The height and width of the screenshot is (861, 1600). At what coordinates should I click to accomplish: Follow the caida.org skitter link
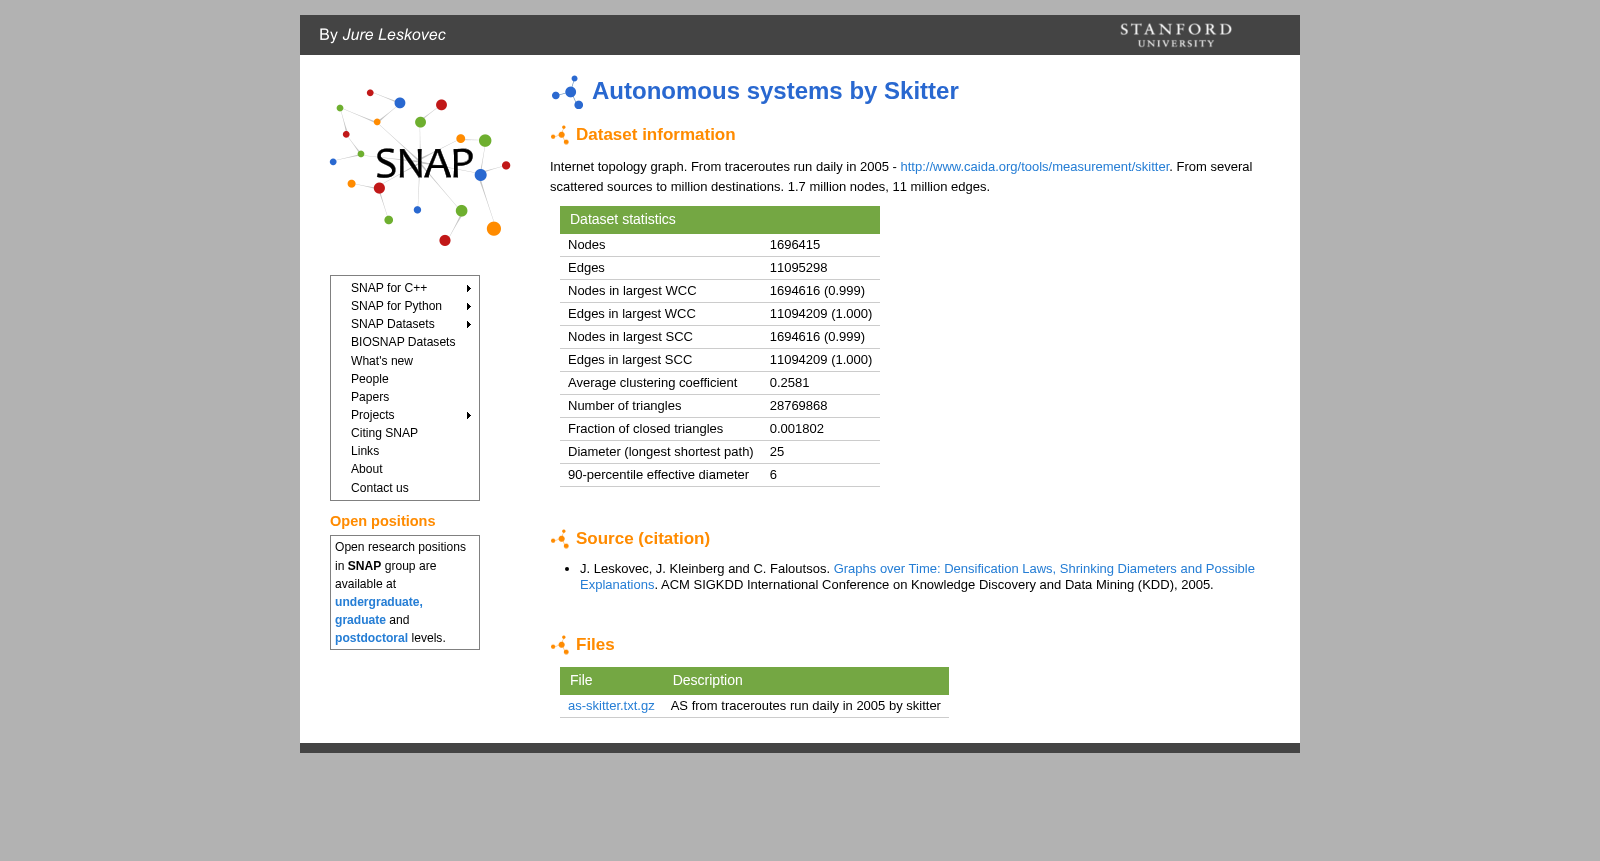click(1035, 167)
